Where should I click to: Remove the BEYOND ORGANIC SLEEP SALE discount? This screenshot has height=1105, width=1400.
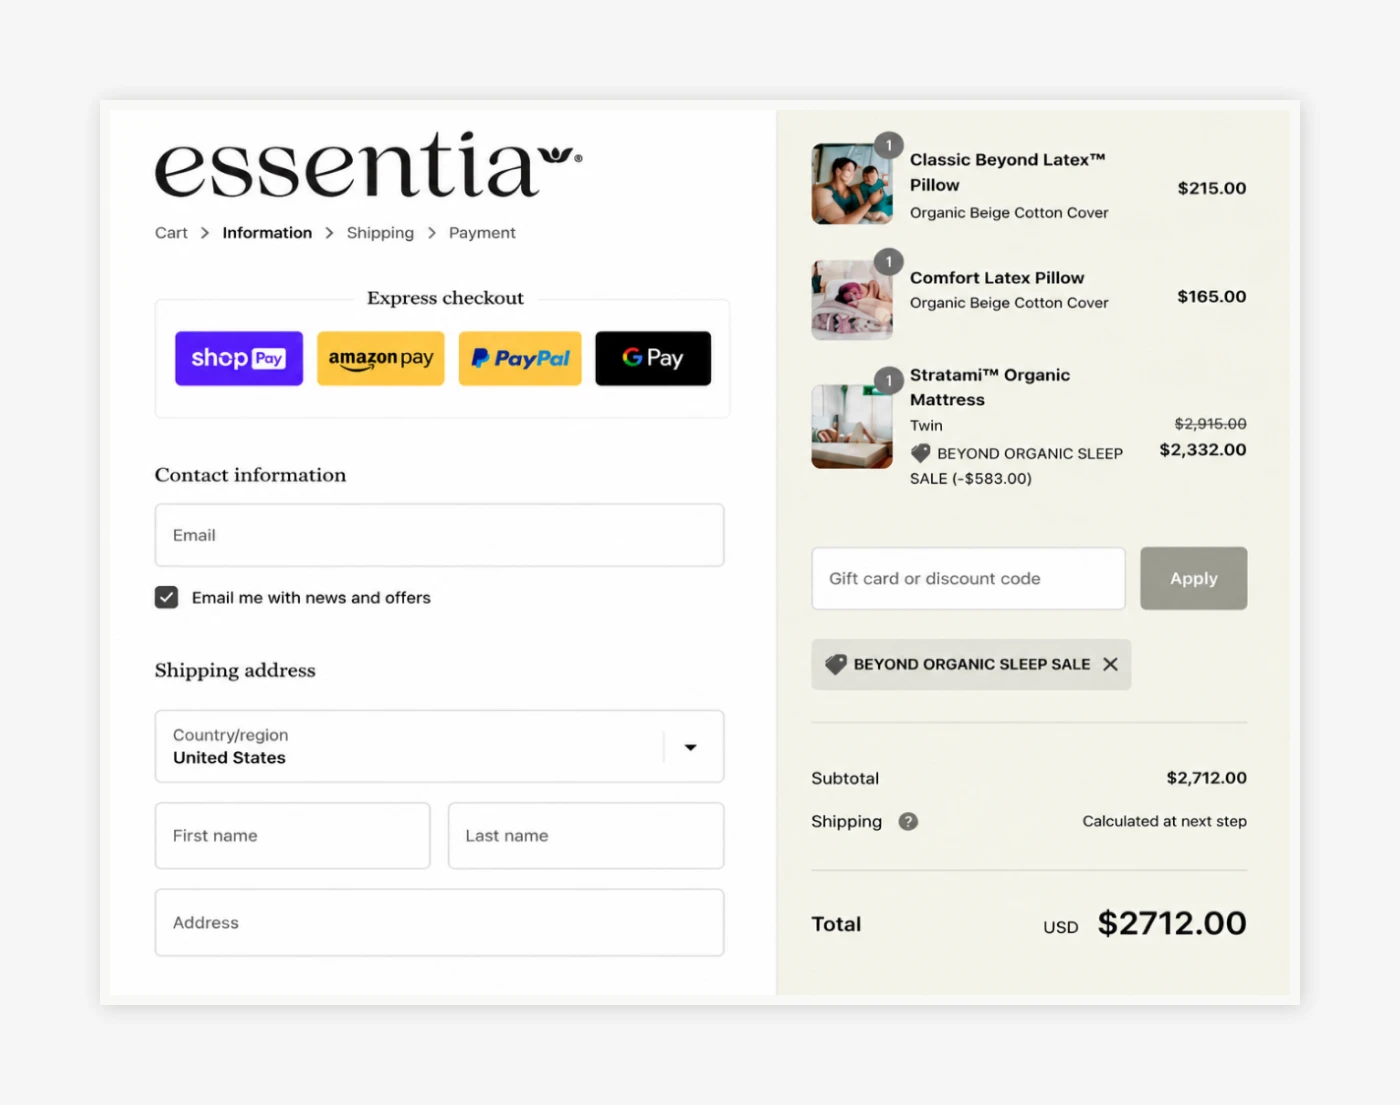point(1110,664)
